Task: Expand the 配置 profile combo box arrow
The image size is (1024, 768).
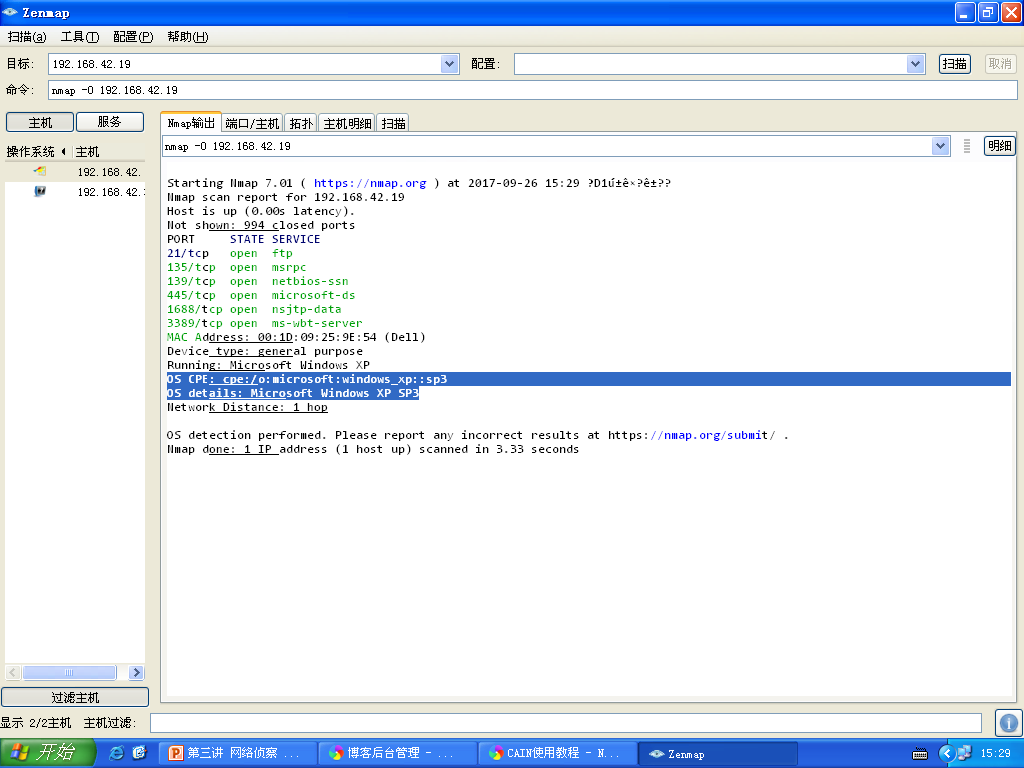Action: coord(916,64)
